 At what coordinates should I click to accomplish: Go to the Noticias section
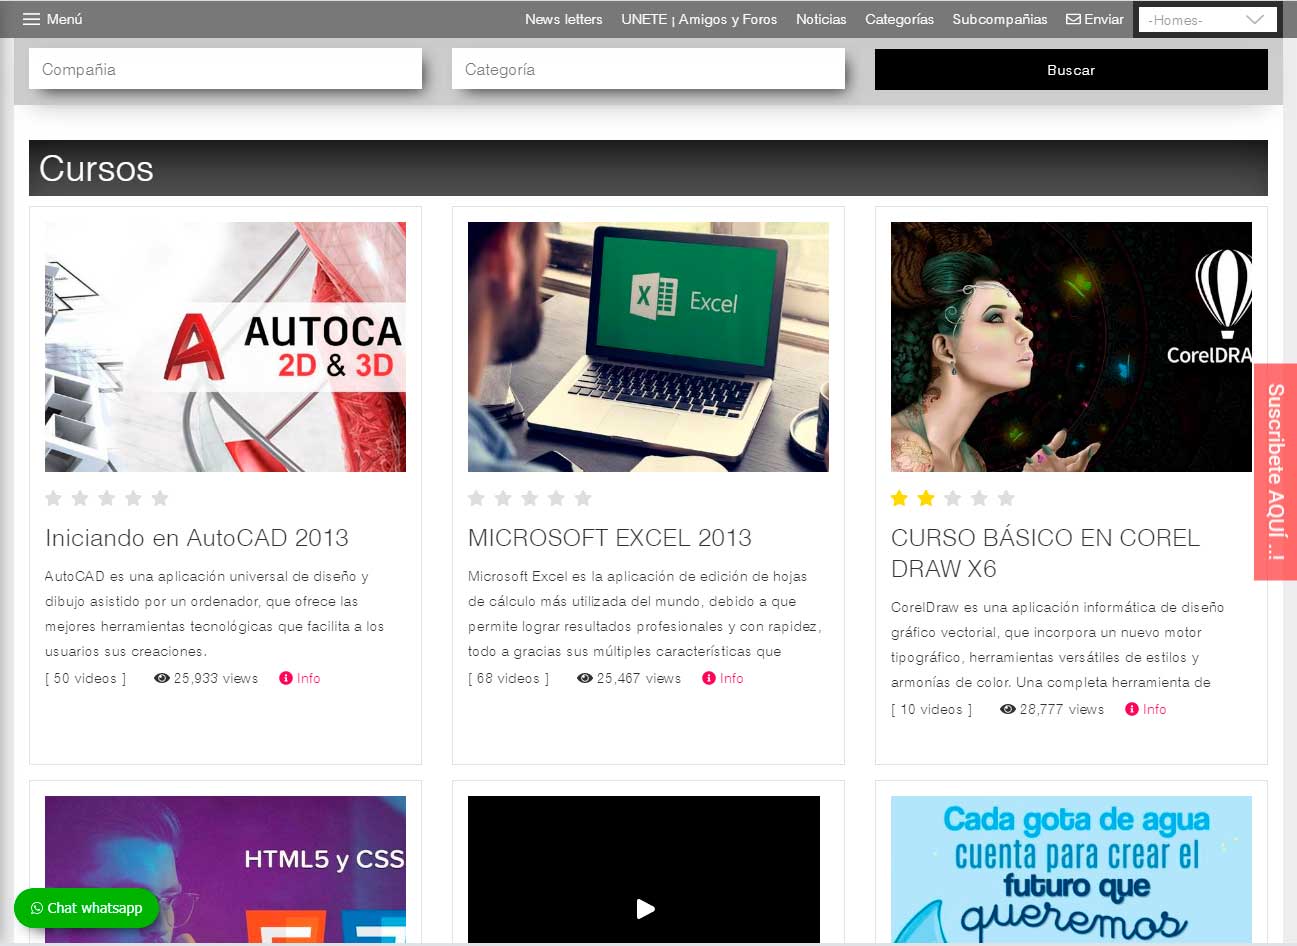[820, 19]
